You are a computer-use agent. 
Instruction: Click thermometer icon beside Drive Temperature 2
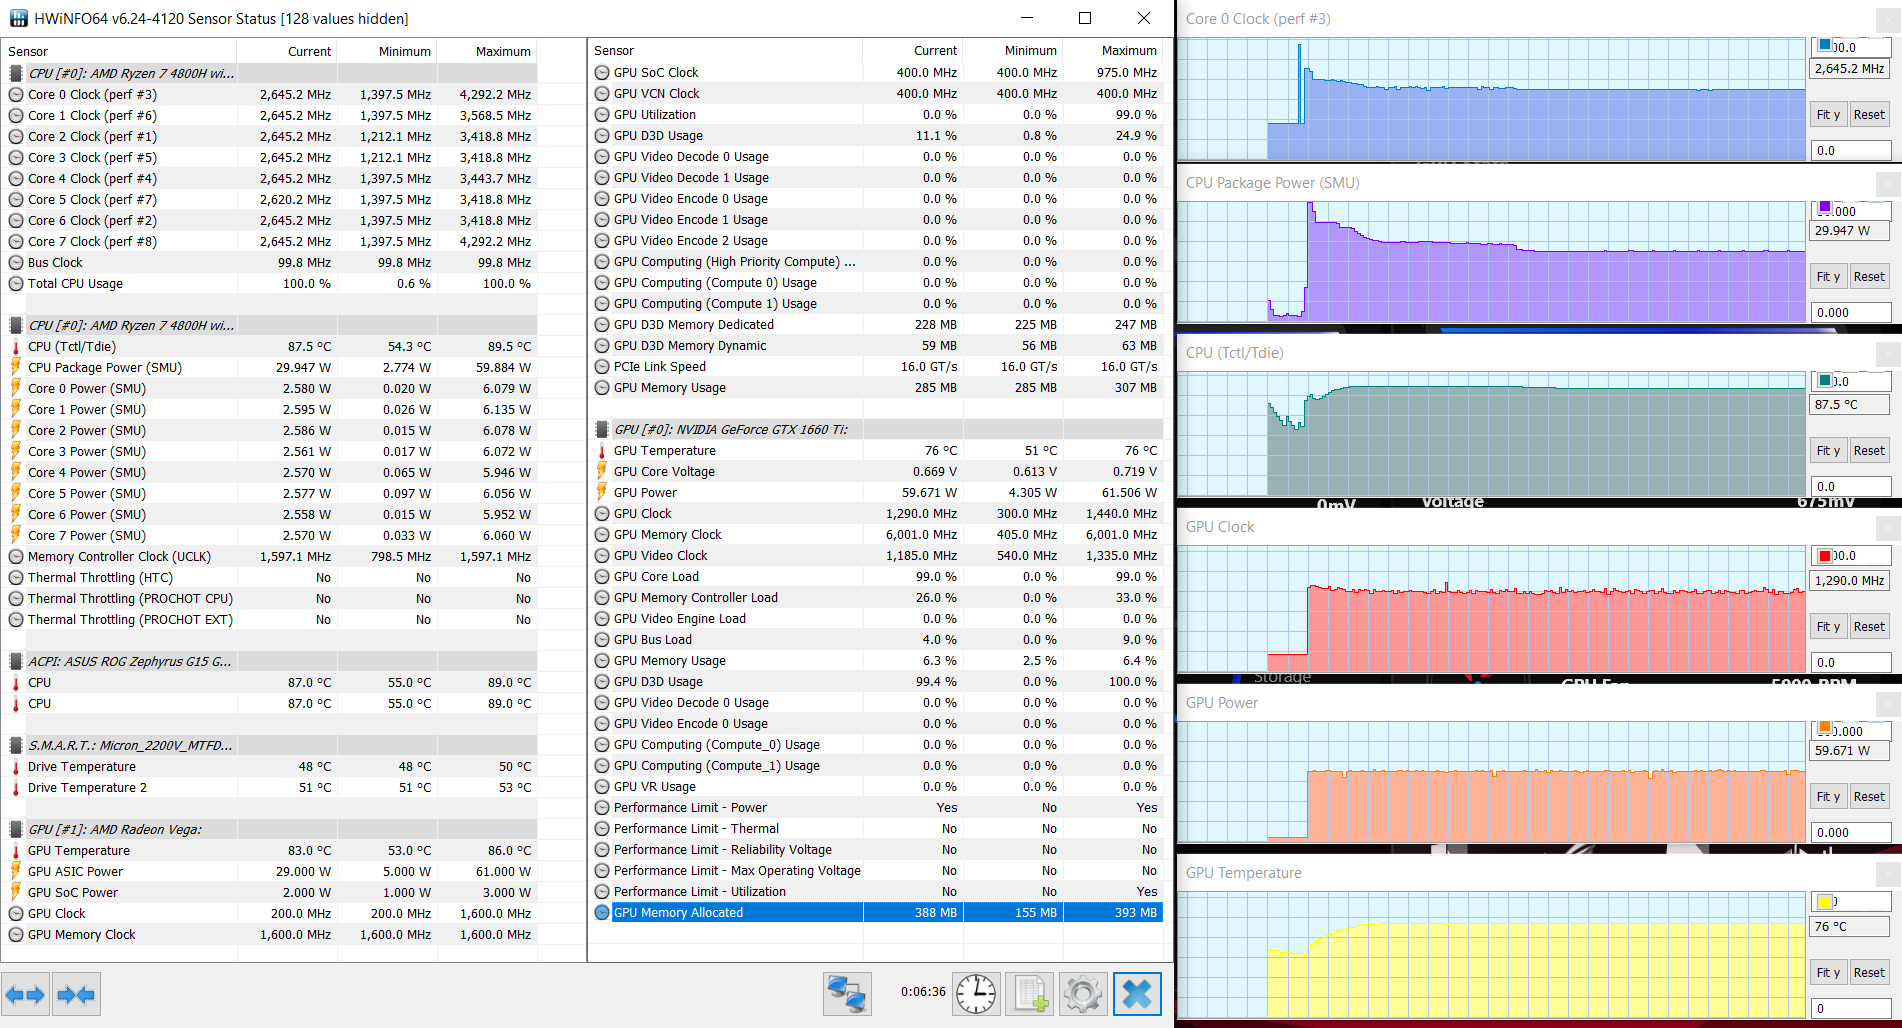16,788
